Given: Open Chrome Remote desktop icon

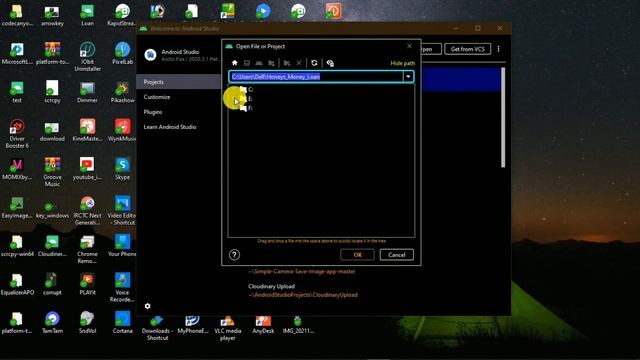Looking at the screenshot, I should [87, 249].
